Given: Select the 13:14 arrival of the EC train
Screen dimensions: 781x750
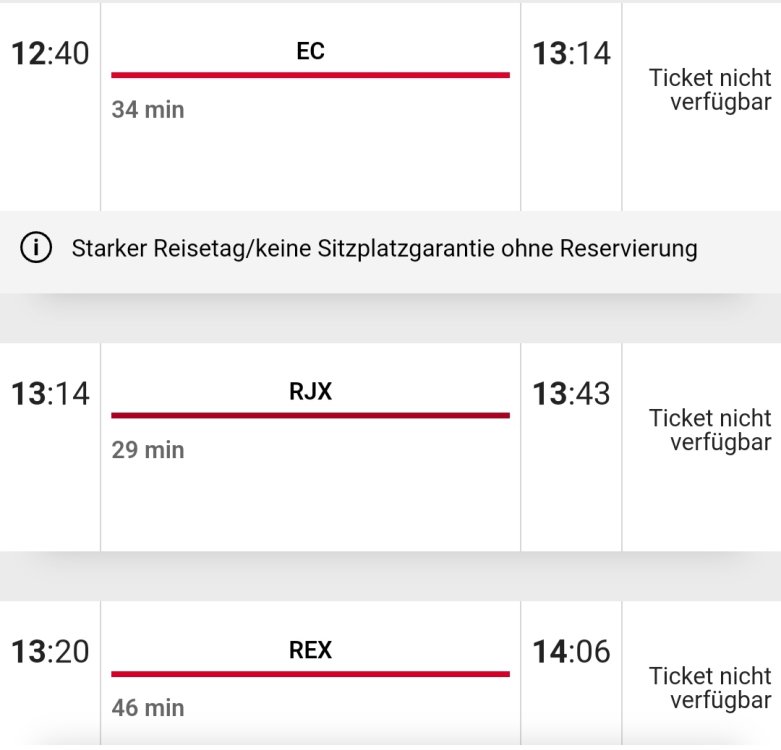Looking at the screenshot, I should point(571,53).
